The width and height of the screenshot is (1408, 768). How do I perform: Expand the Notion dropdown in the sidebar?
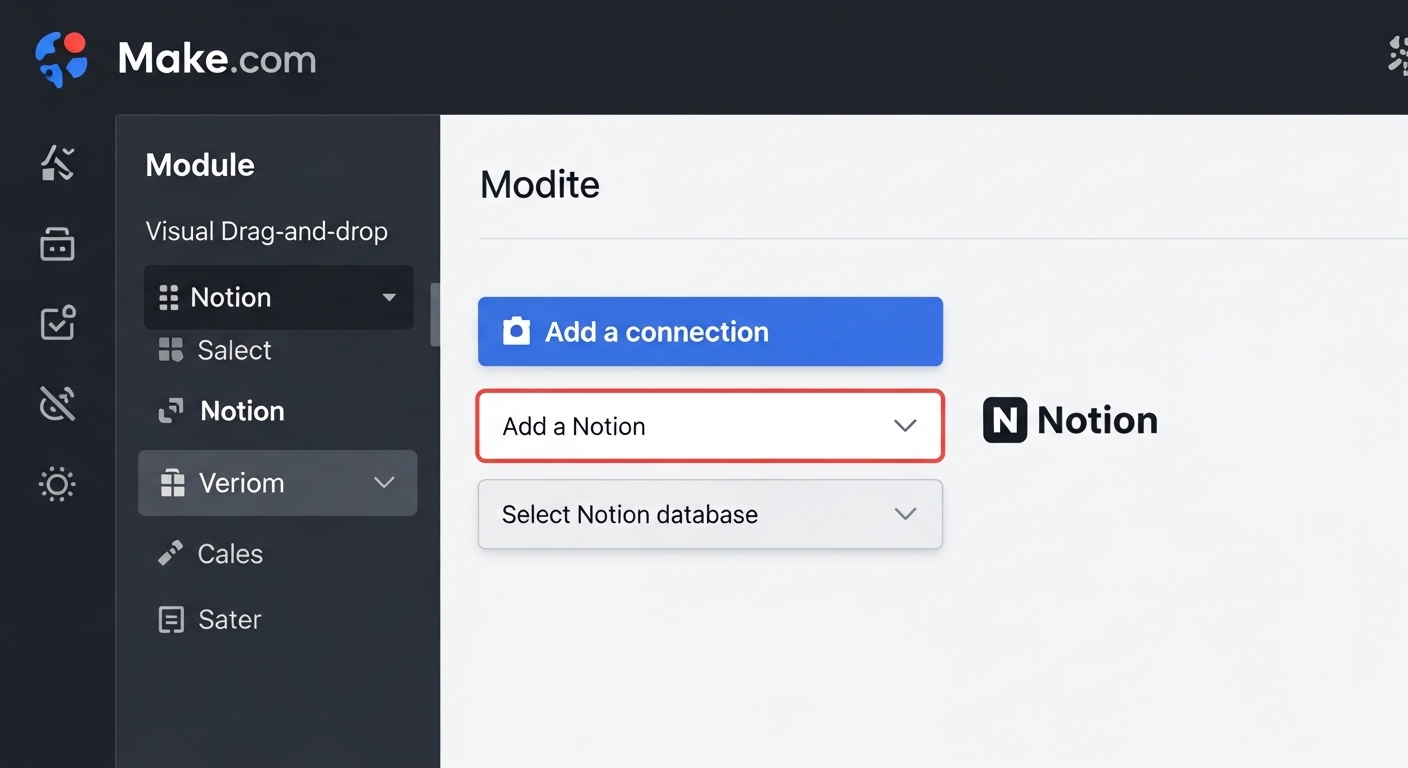[x=389, y=297]
